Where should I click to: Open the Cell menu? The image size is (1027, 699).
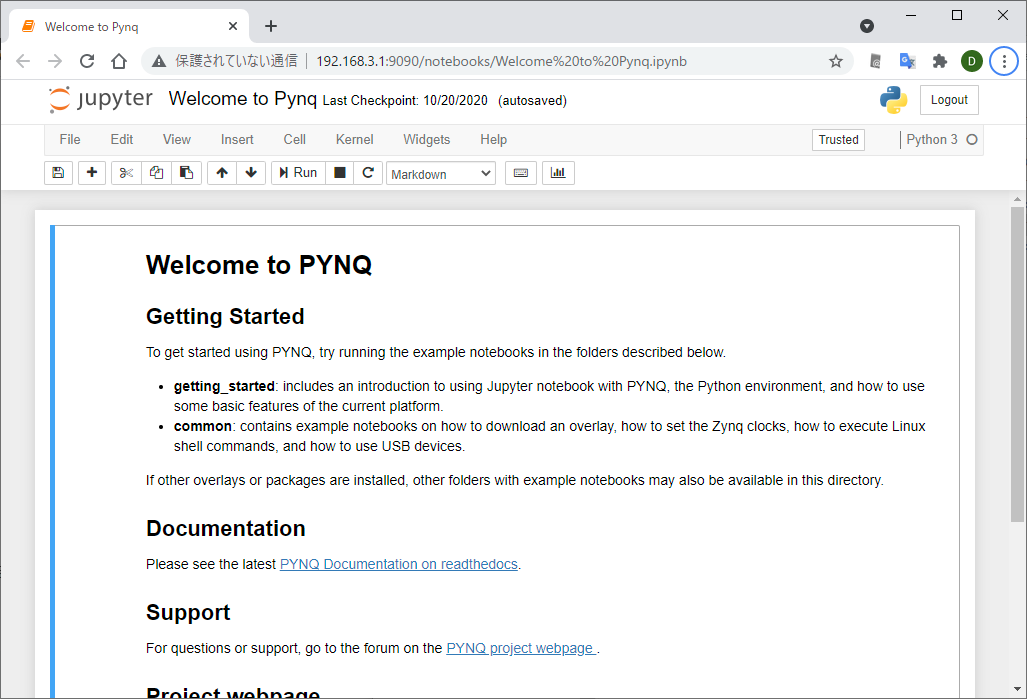(295, 140)
